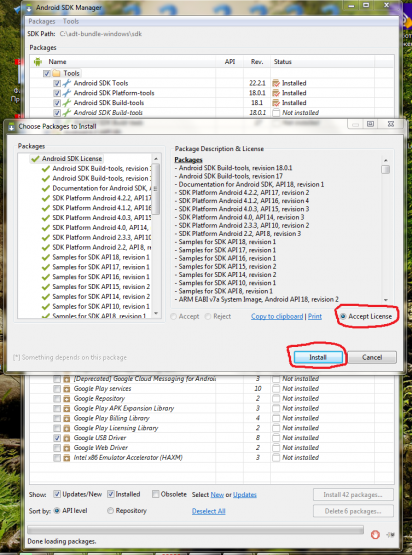This screenshot has height=555, width=412.
Task: Click the Intel x86 Emulator Accelerator package icon
Action: point(66,458)
